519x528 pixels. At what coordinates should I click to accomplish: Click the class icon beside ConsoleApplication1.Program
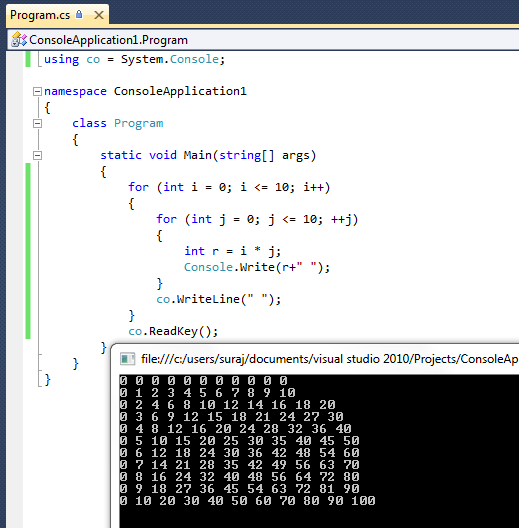(x=19, y=40)
